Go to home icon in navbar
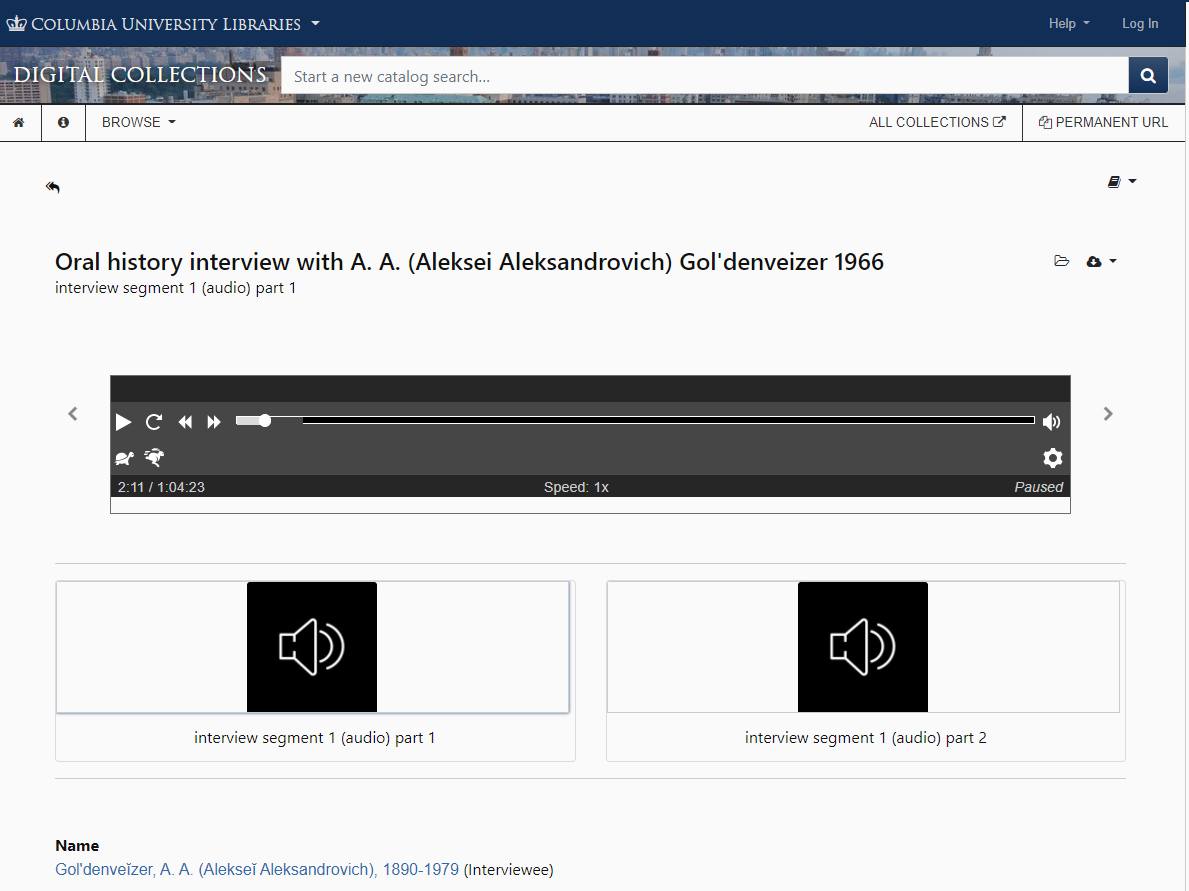 [19, 122]
